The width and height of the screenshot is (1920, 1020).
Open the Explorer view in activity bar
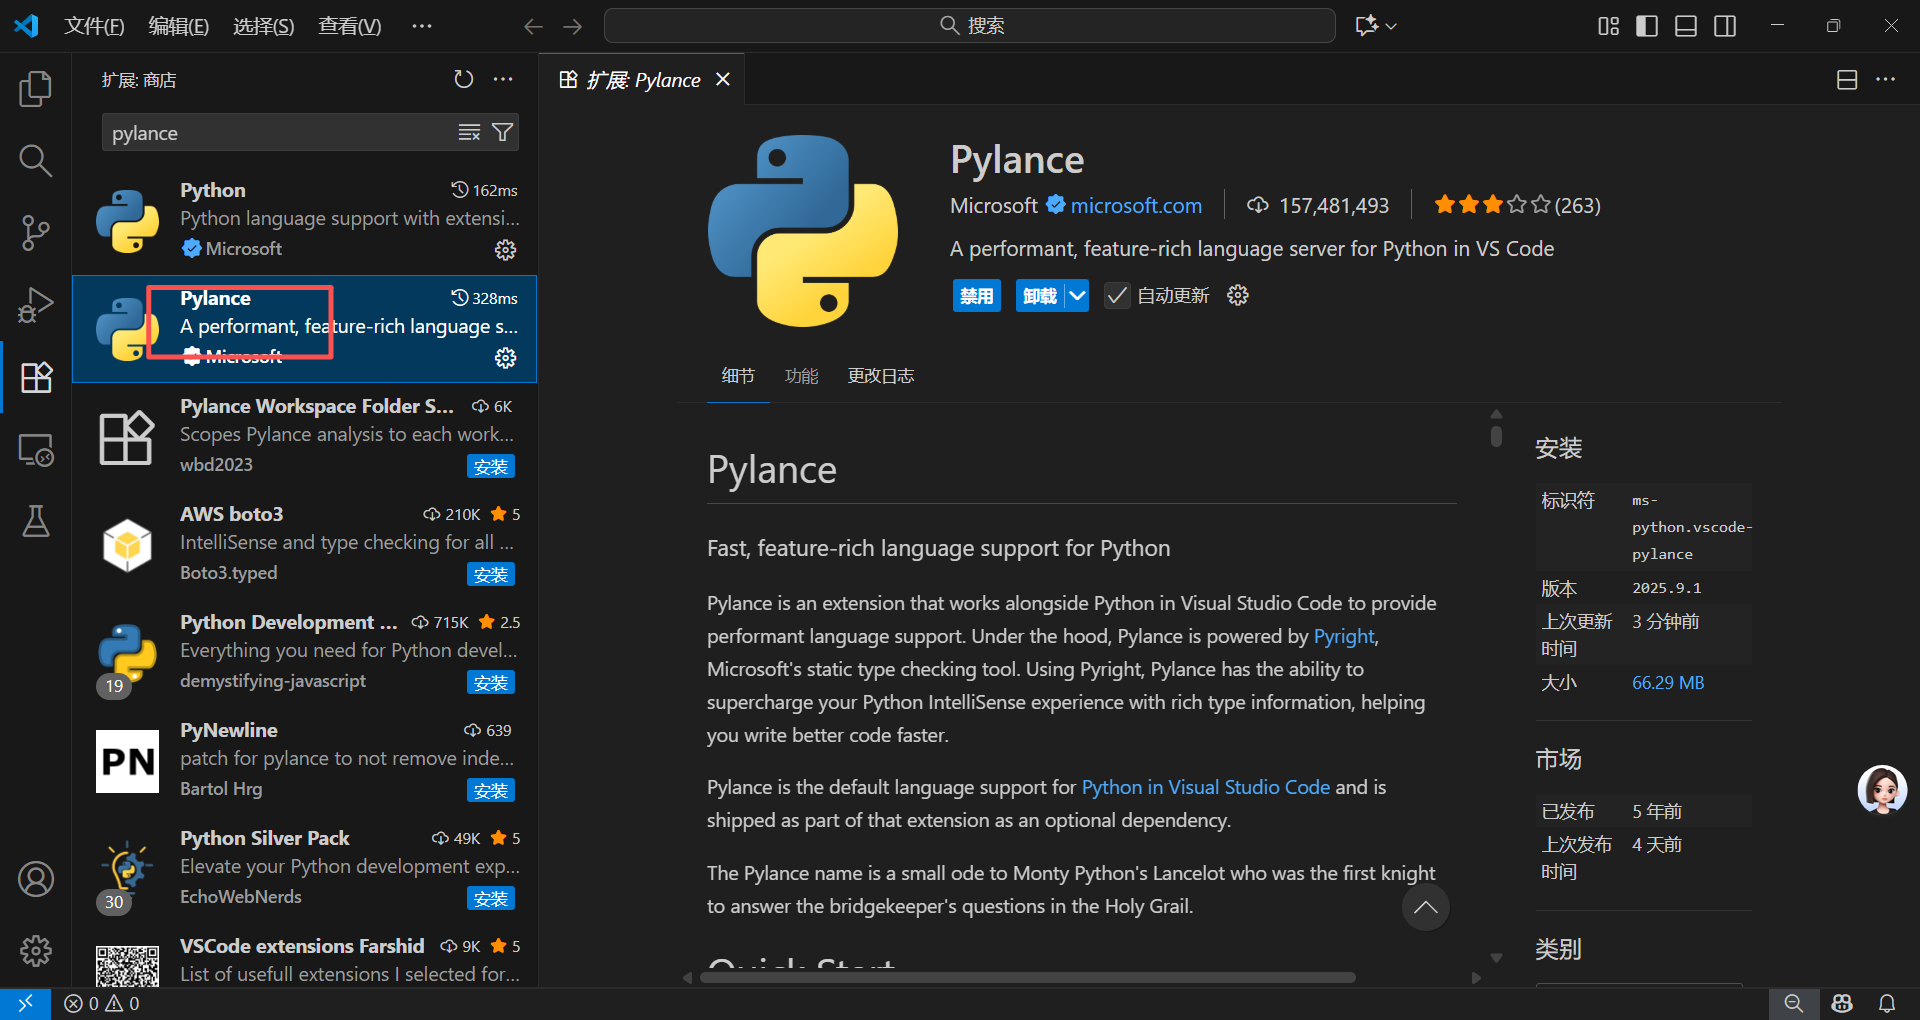point(36,89)
